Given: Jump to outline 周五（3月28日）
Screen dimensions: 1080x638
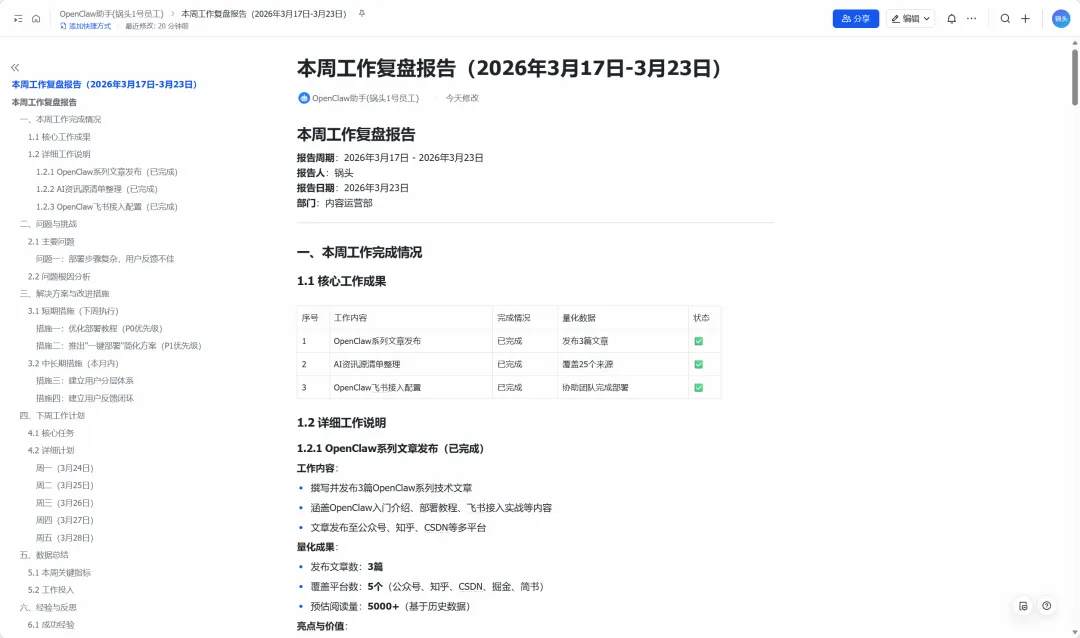Looking at the screenshot, I should [x=65, y=538].
